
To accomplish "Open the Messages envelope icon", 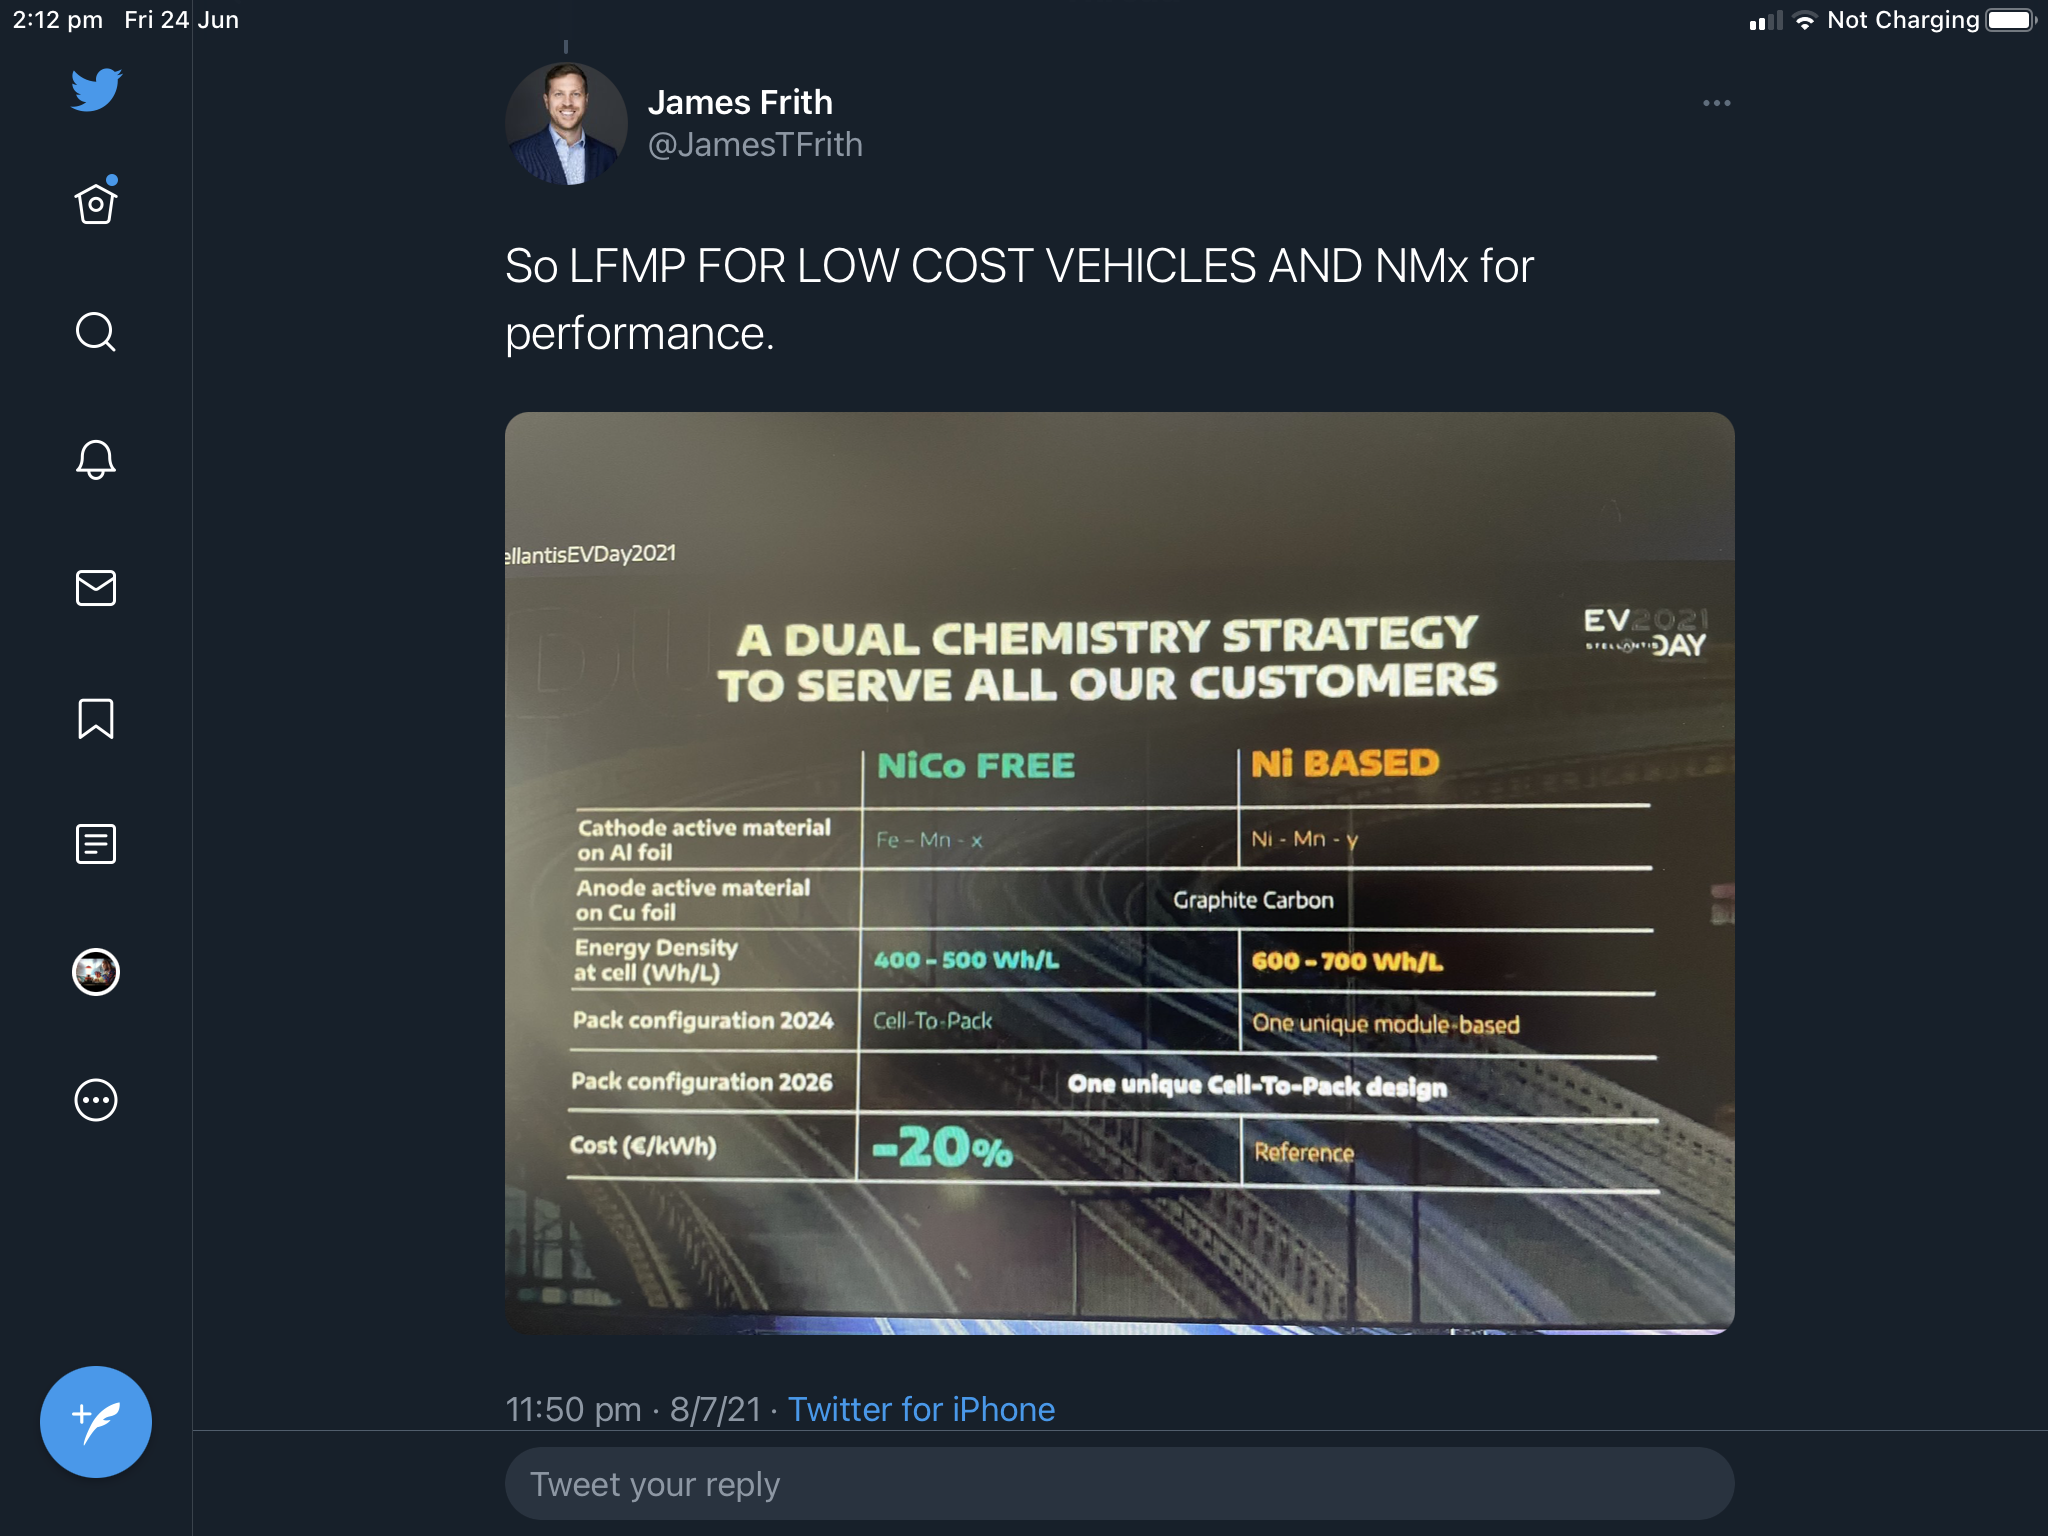I will pos(96,588).
